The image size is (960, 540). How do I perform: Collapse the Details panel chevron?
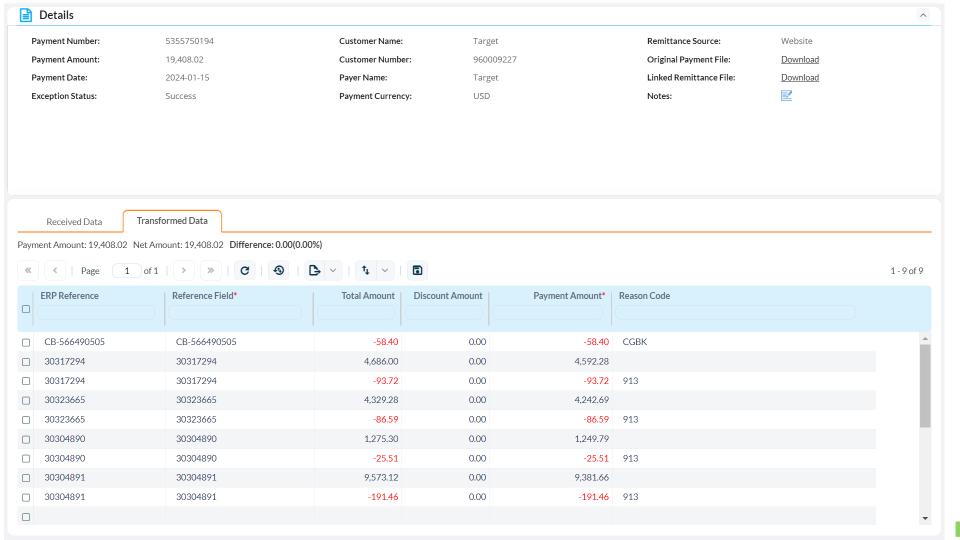pos(922,15)
